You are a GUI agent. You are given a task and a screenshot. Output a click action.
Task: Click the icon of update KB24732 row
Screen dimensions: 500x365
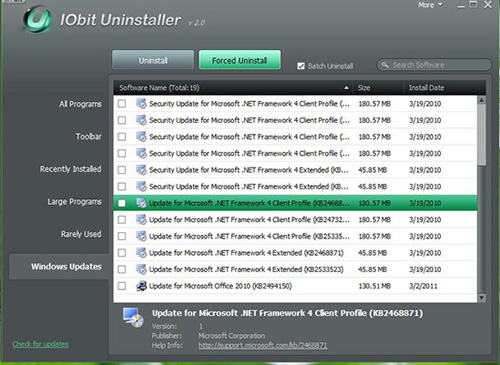[141, 220]
